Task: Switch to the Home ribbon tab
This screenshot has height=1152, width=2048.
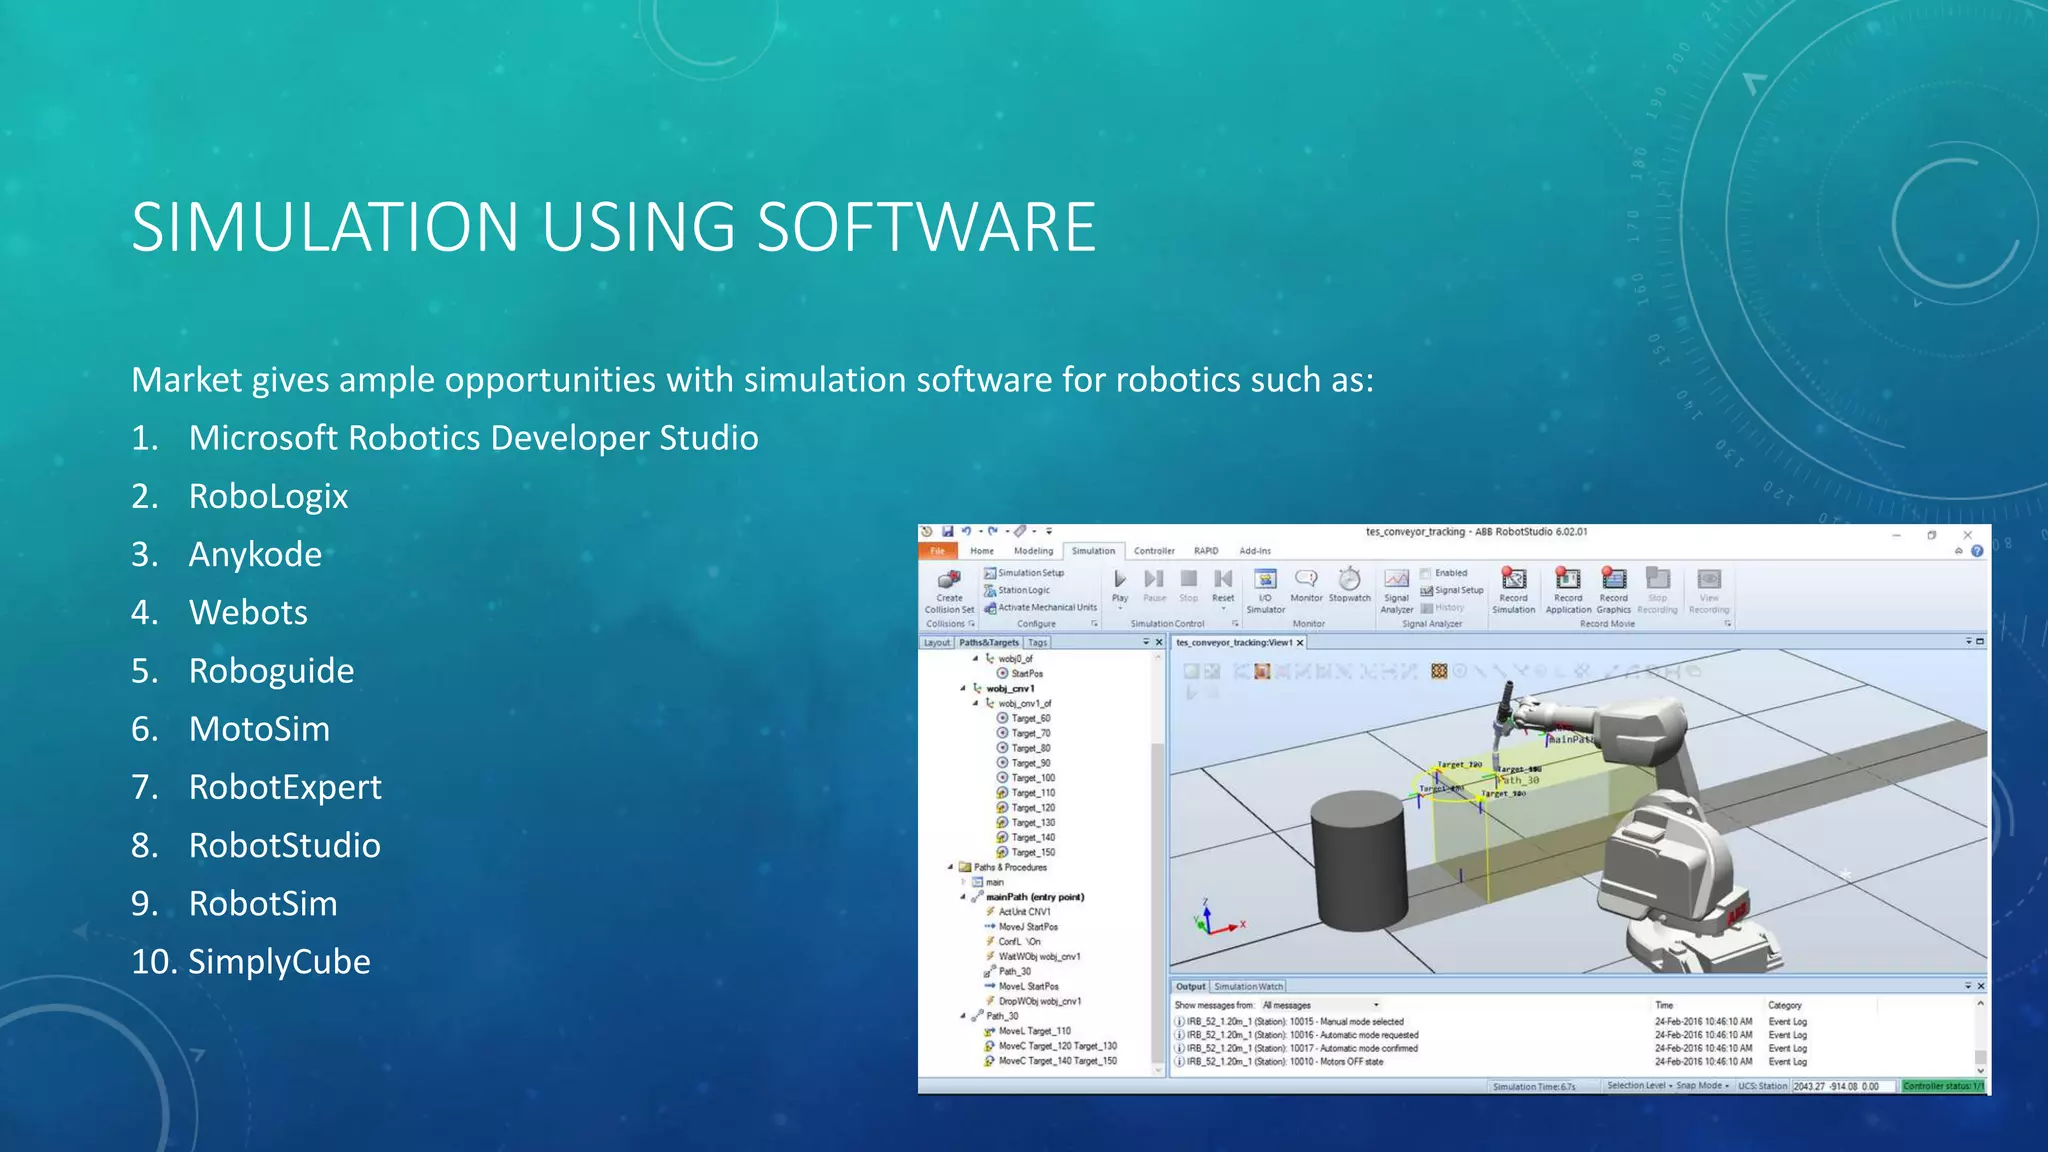Action: 982,551
